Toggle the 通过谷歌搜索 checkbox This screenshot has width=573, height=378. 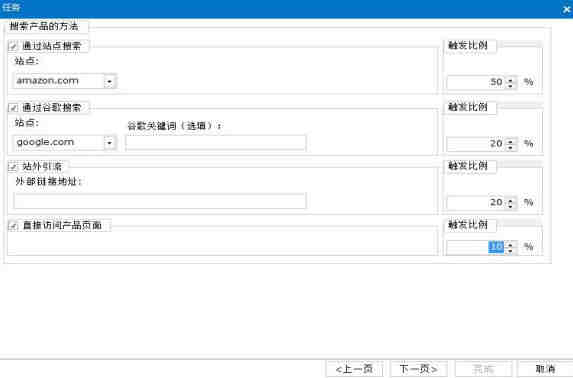[13, 108]
